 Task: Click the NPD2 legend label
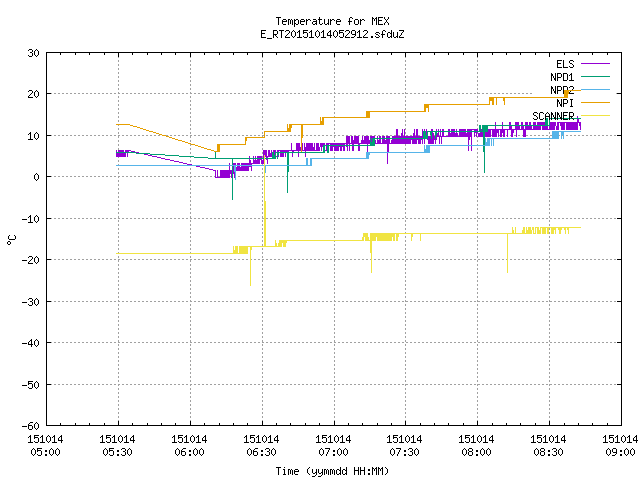(562, 90)
